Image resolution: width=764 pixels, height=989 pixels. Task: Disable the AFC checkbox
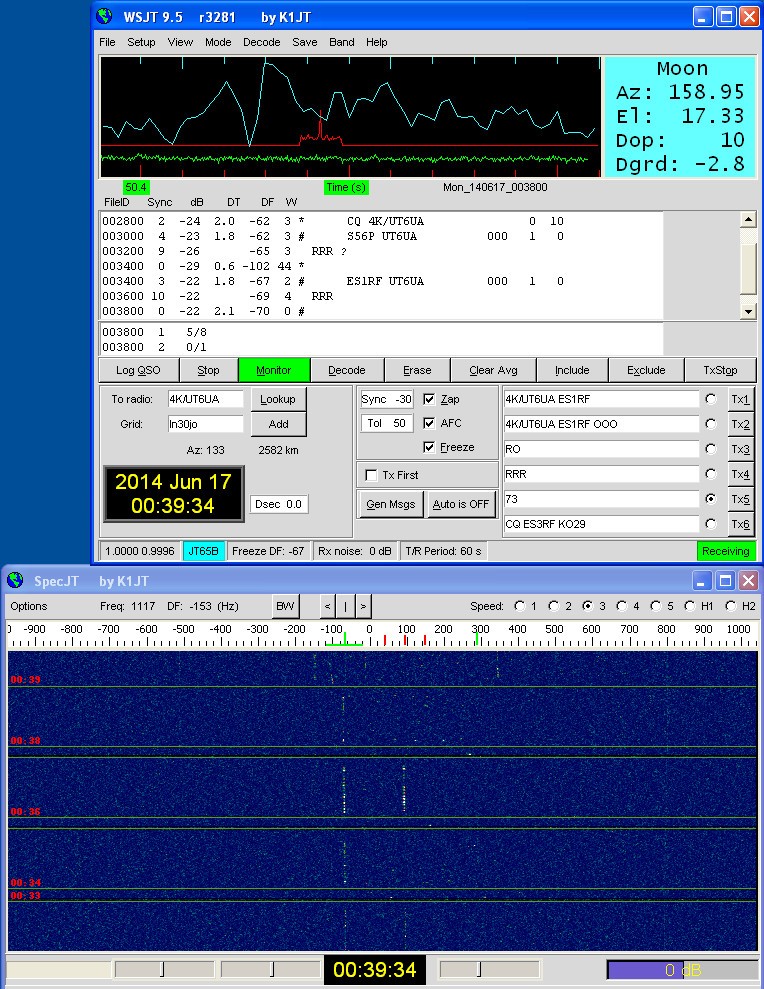[429, 423]
